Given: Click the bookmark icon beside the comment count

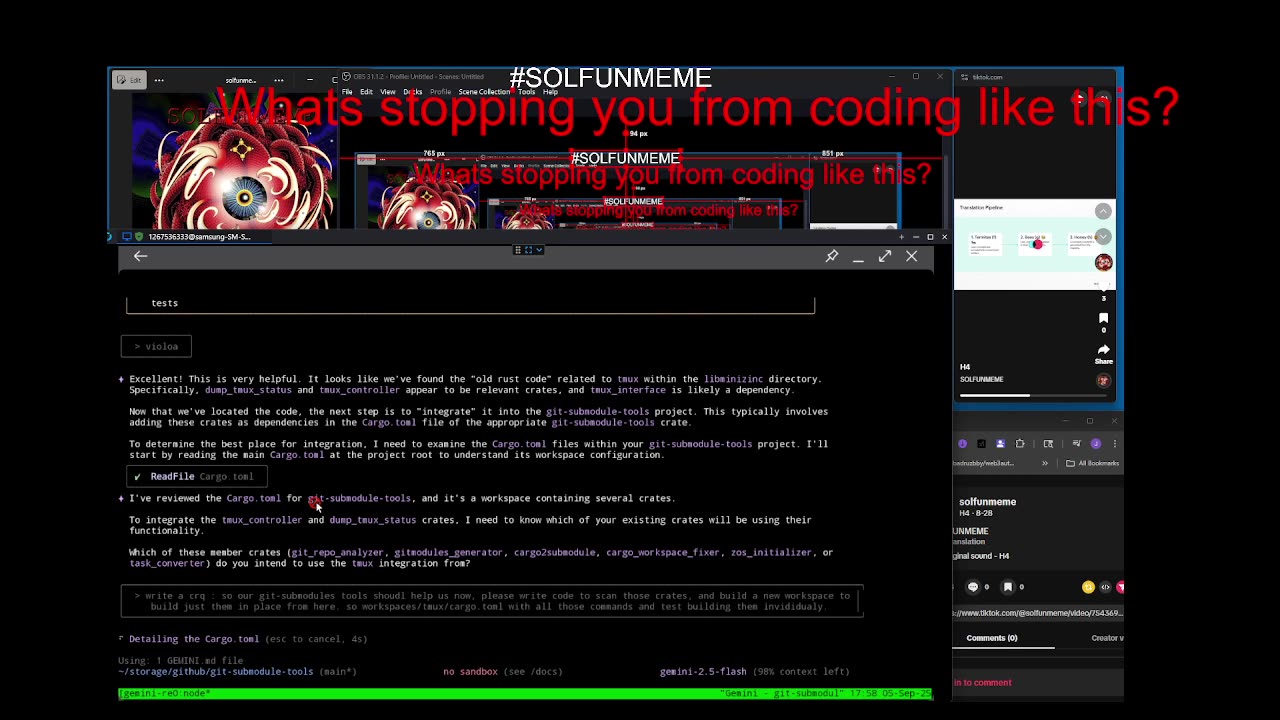Looking at the screenshot, I should pyautogui.click(x=1008, y=587).
